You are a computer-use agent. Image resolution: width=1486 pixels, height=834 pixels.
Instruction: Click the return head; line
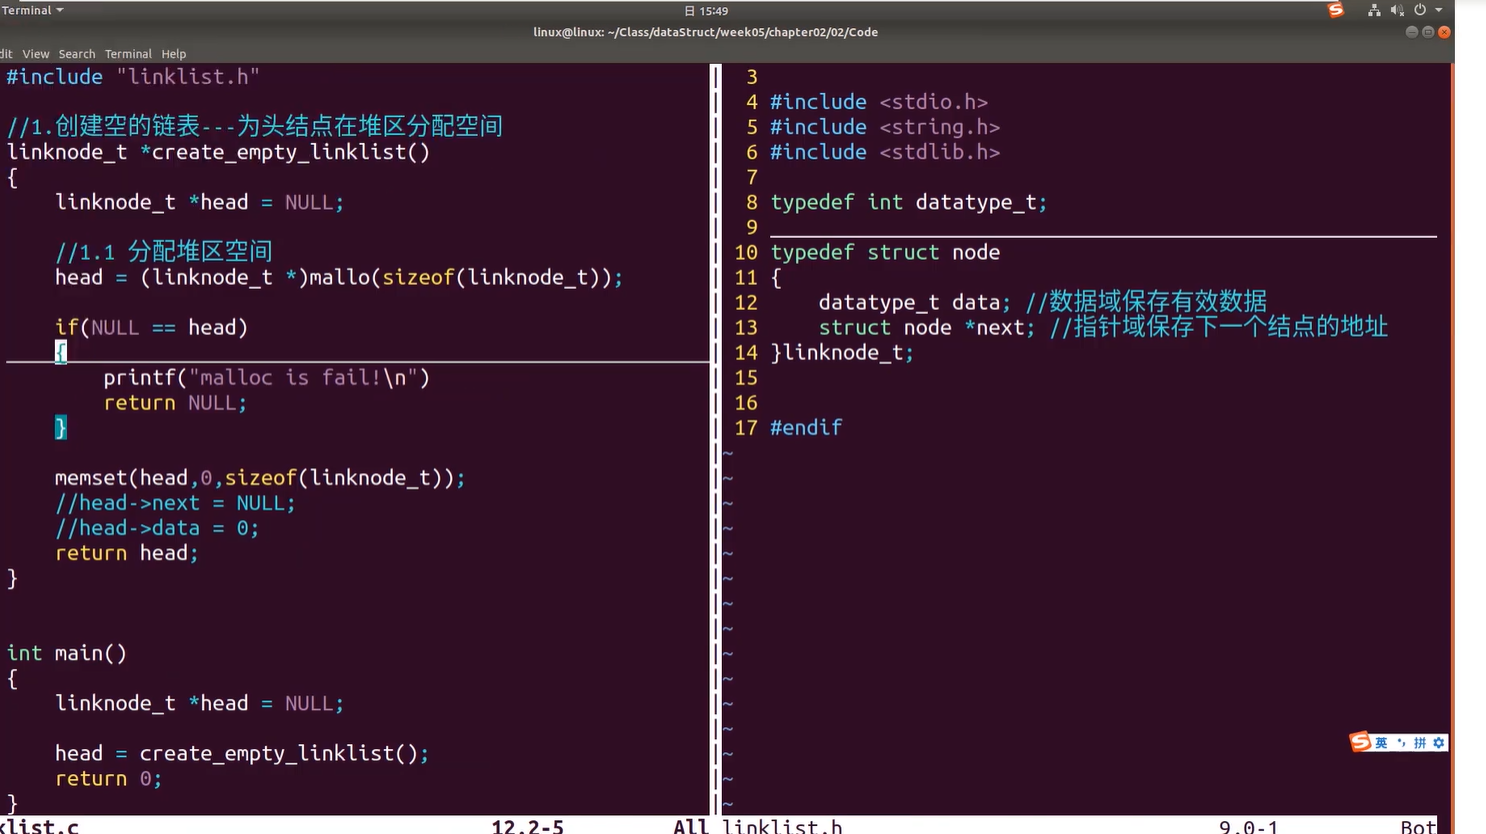pos(127,553)
